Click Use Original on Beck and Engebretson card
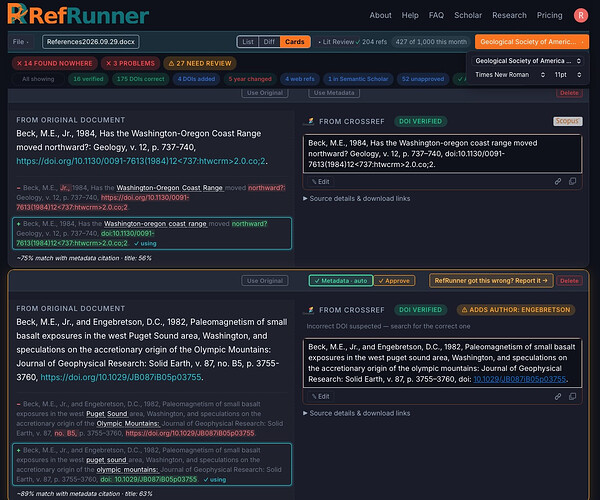The image size is (600, 500). (265, 280)
